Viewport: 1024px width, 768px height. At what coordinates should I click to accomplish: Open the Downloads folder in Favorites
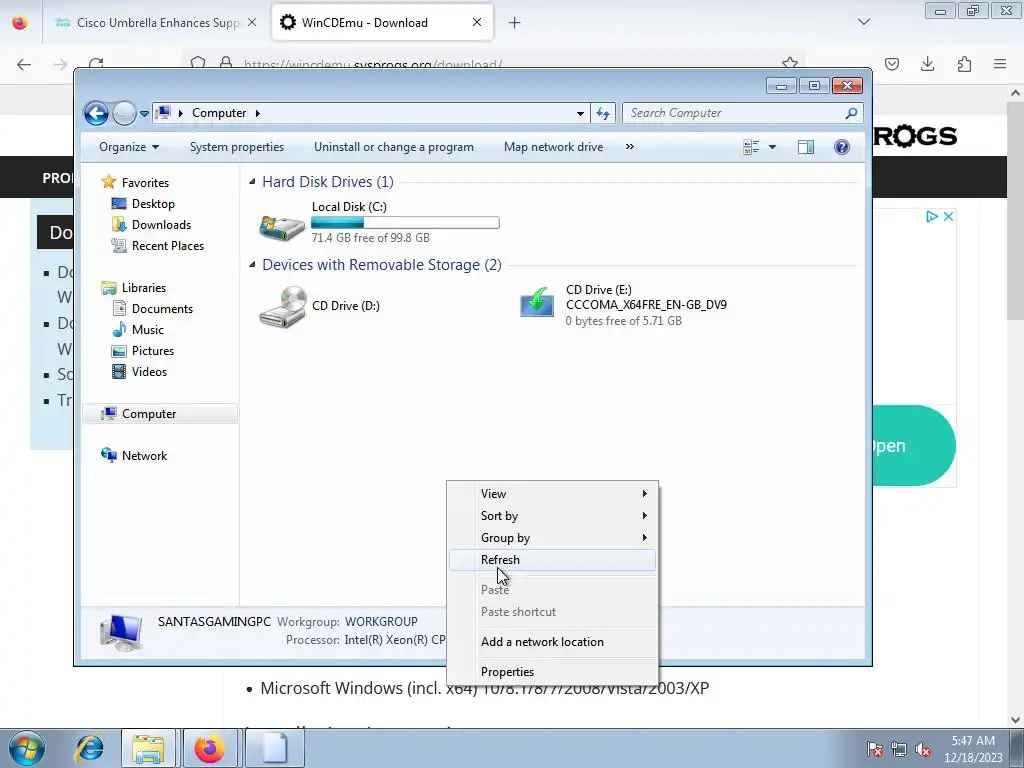click(x=161, y=225)
